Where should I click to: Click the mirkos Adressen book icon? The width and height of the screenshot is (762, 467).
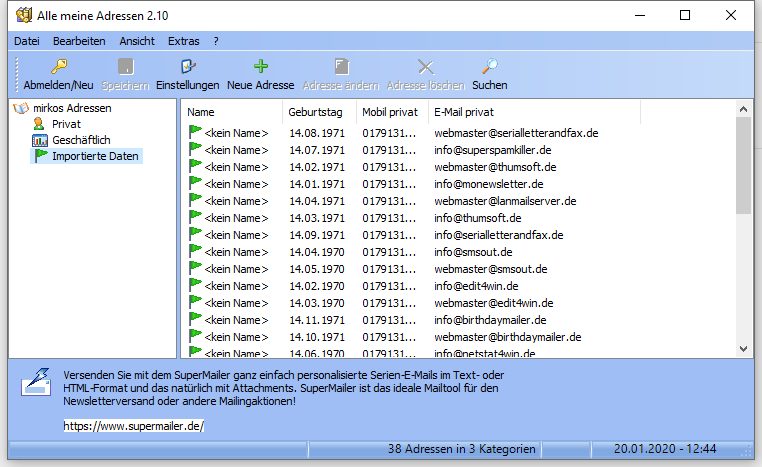click(x=21, y=108)
